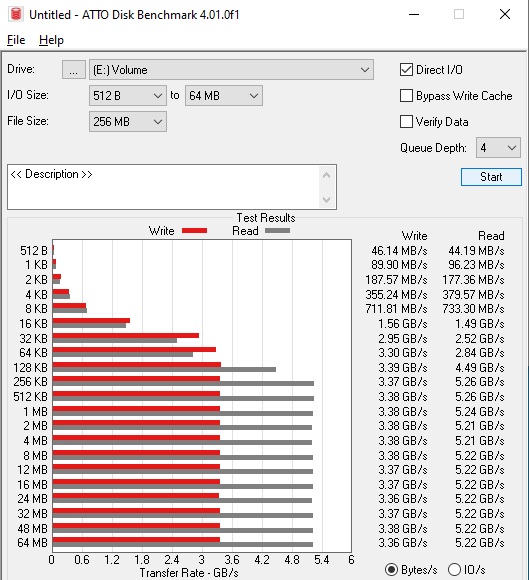The width and height of the screenshot is (529, 580).
Task: Click the description scrollbar down arrow
Action: tap(326, 200)
